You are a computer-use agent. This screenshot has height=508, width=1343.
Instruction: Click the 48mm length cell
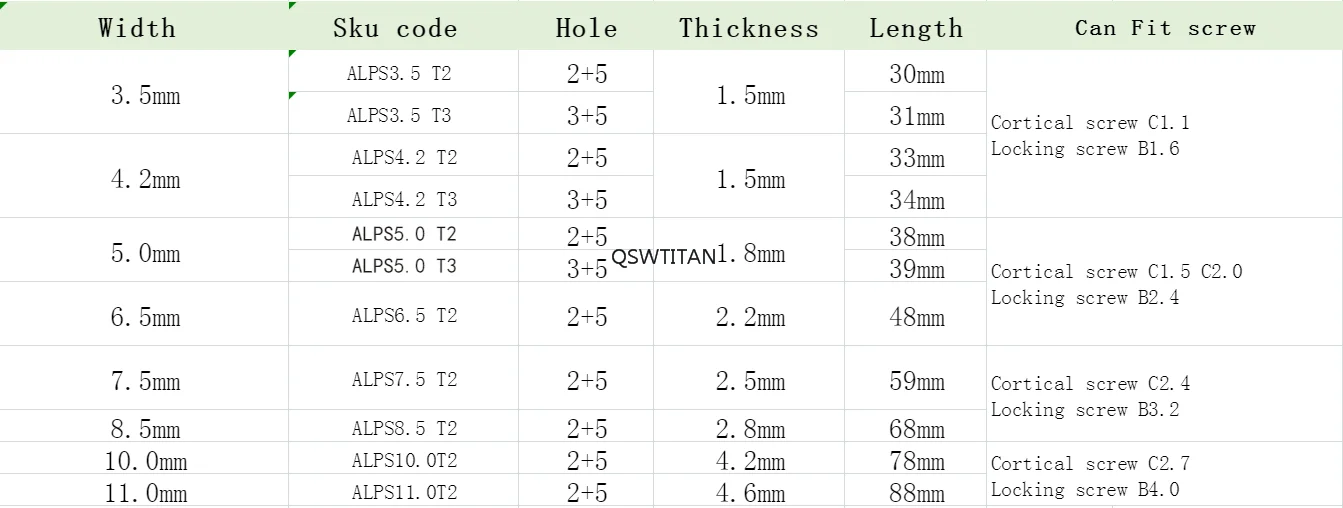coord(915,316)
